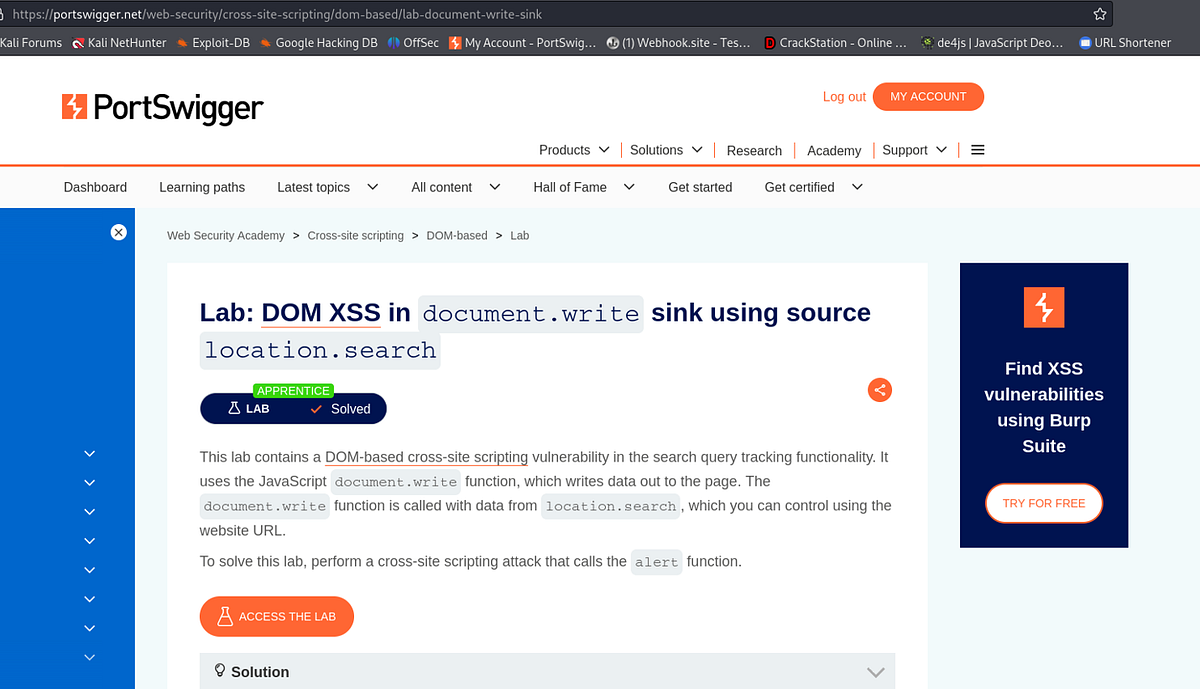
Task: Click the orange share icon
Action: (880, 390)
